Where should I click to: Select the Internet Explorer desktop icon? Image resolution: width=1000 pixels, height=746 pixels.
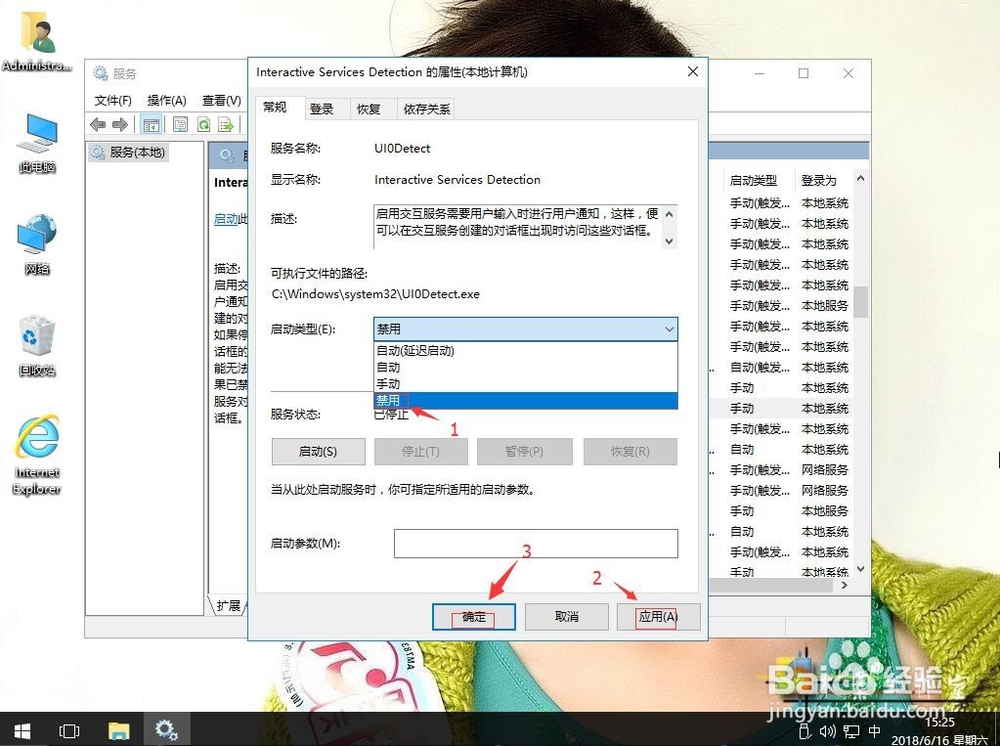37,455
